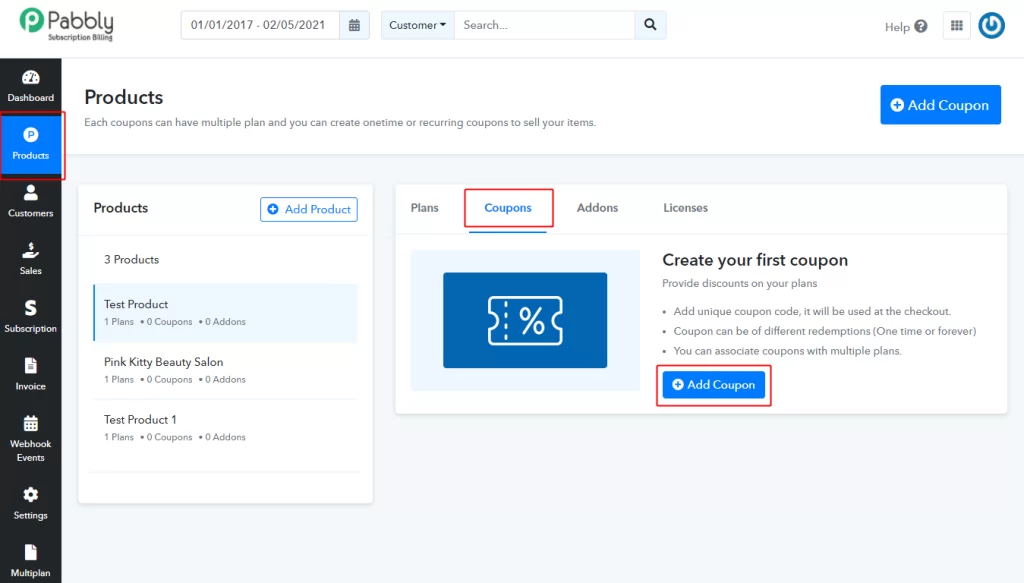This screenshot has width=1024, height=583.
Task: Click into the Search input field
Action: (543, 25)
